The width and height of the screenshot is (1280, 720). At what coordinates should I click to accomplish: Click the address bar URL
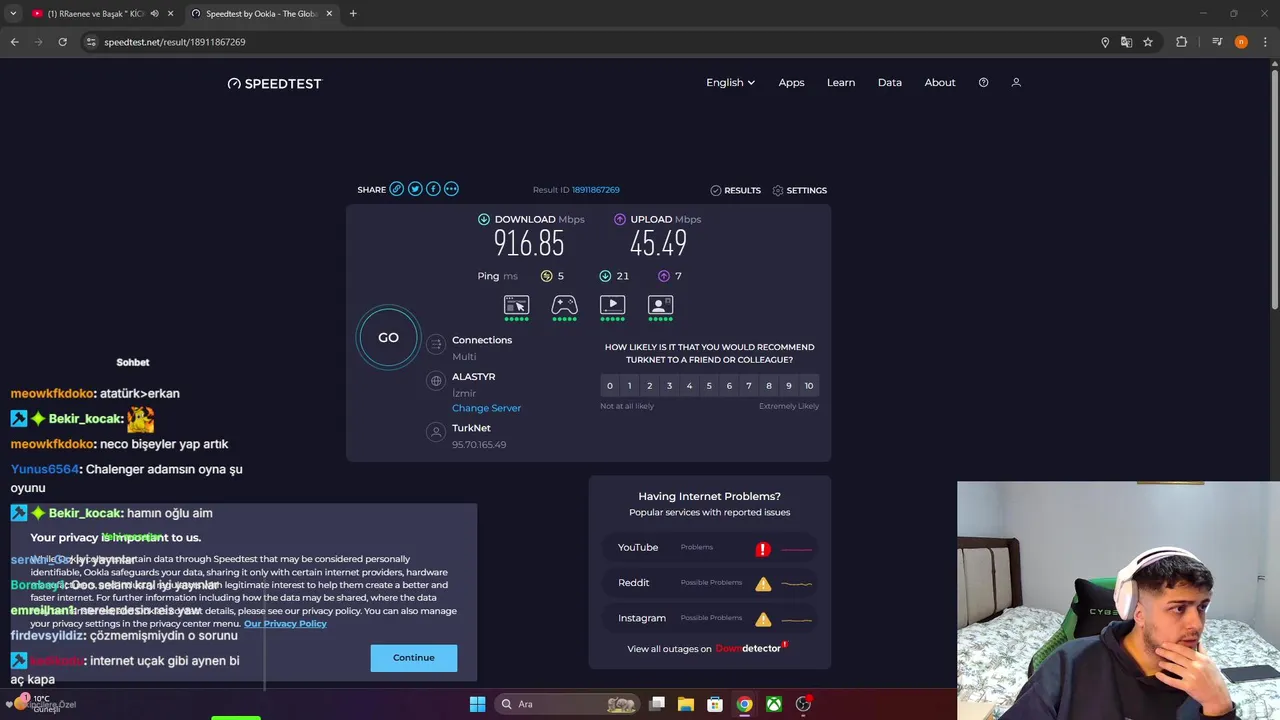175,42
